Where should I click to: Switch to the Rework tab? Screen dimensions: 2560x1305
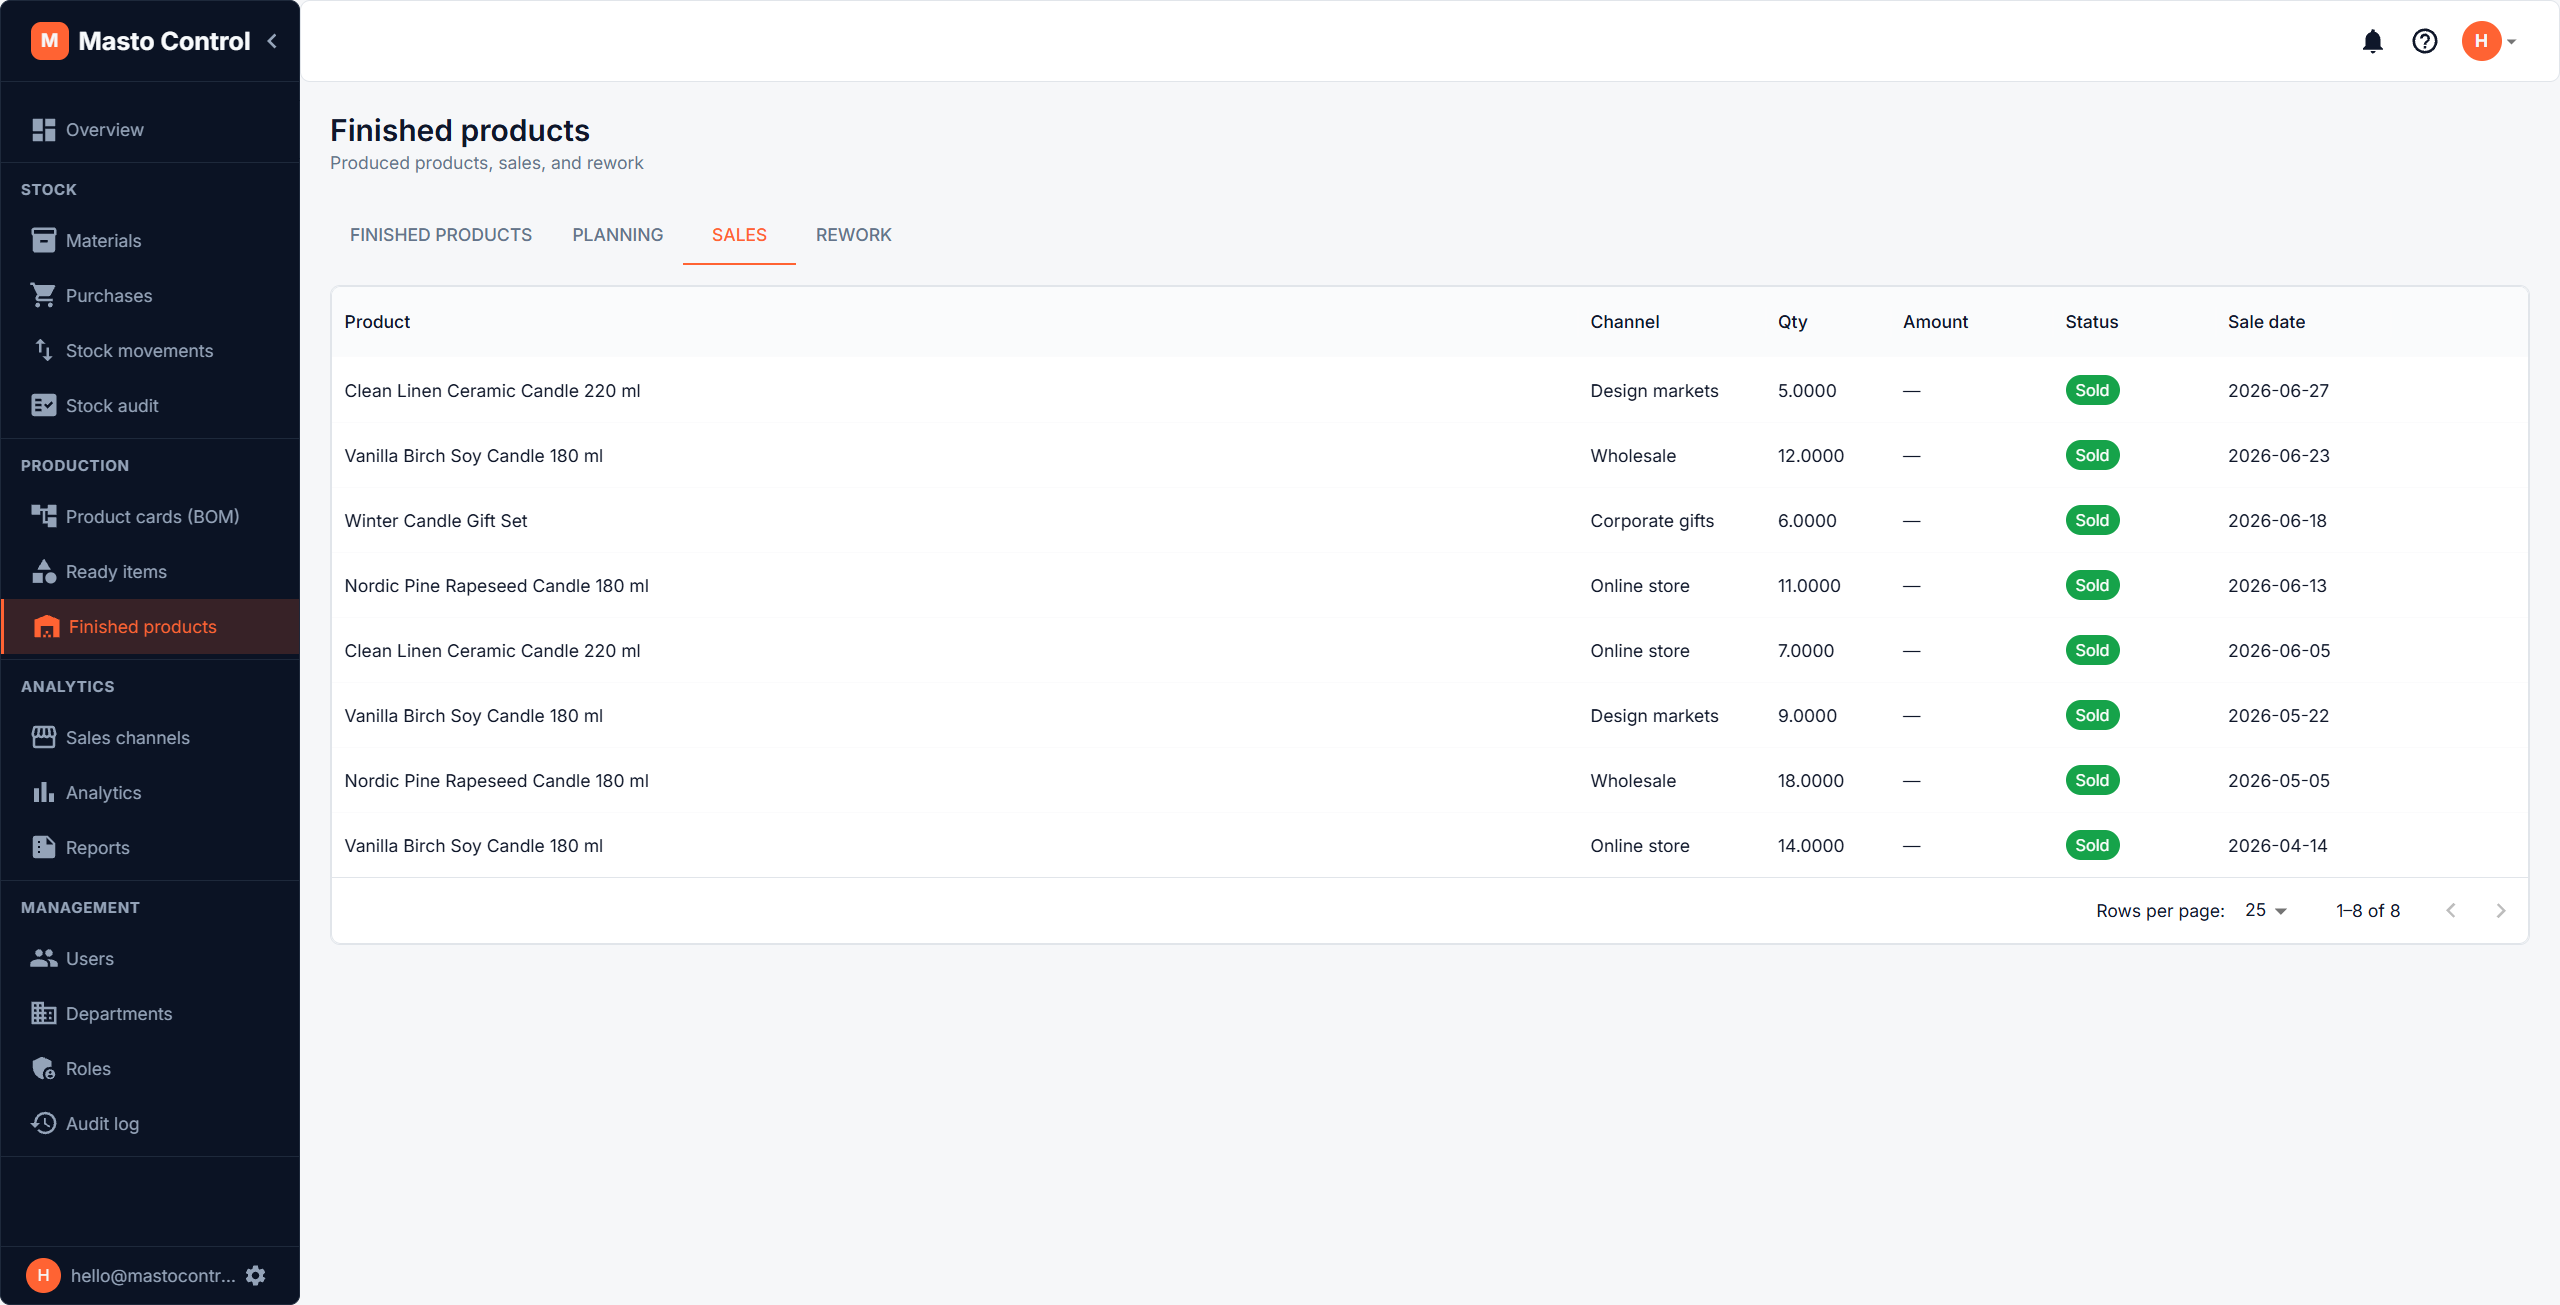(853, 235)
